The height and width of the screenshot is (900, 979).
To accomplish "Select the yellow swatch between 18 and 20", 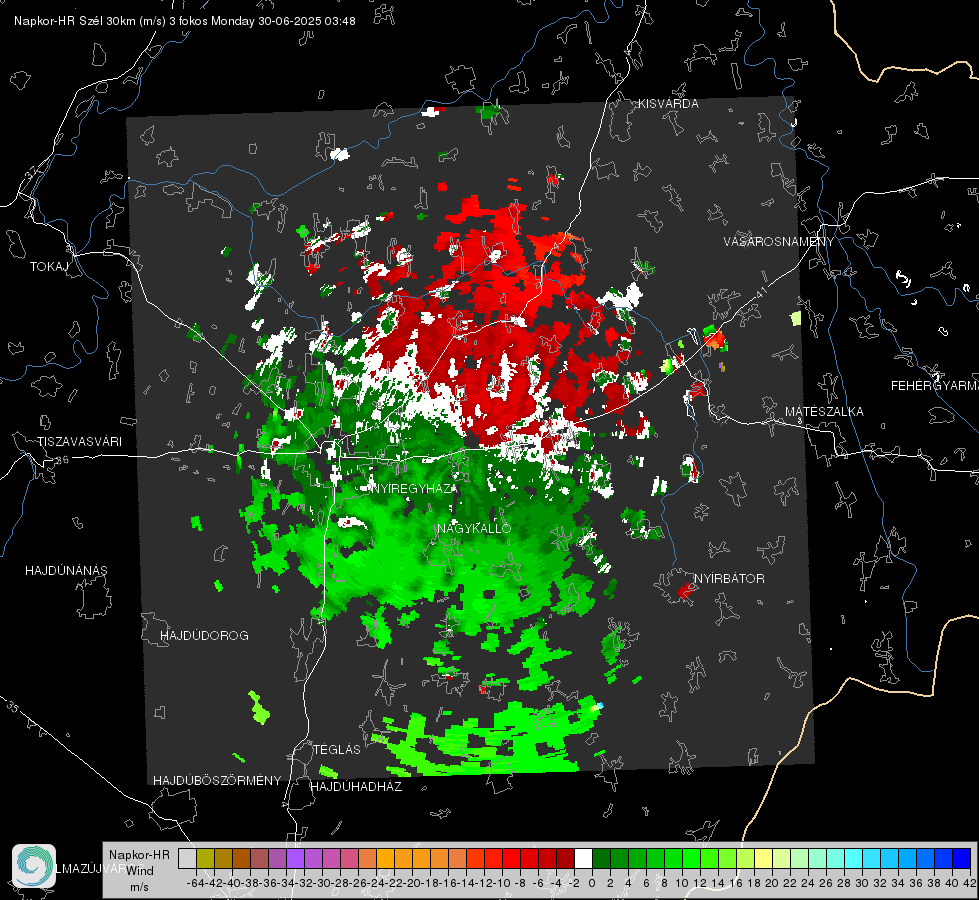I will point(764,858).
